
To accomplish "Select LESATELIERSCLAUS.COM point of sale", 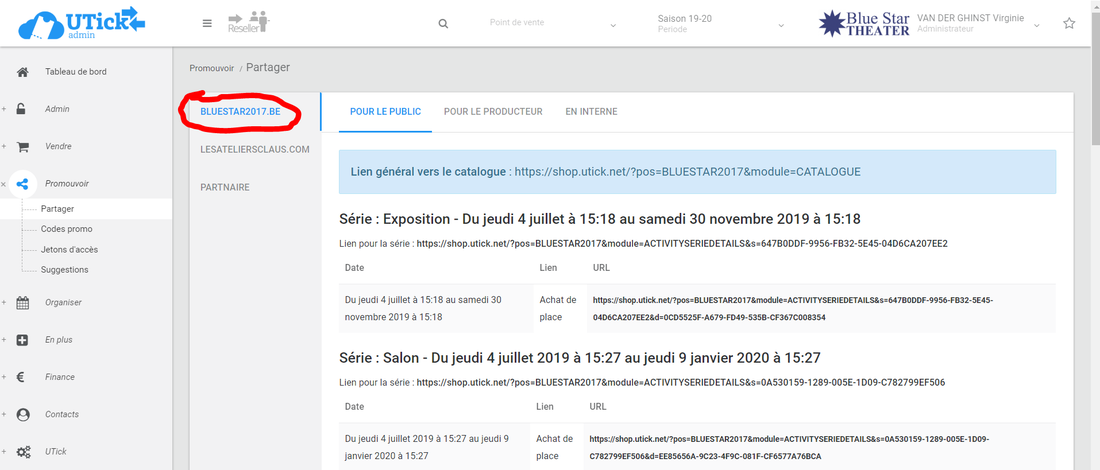I will (255, 150).
